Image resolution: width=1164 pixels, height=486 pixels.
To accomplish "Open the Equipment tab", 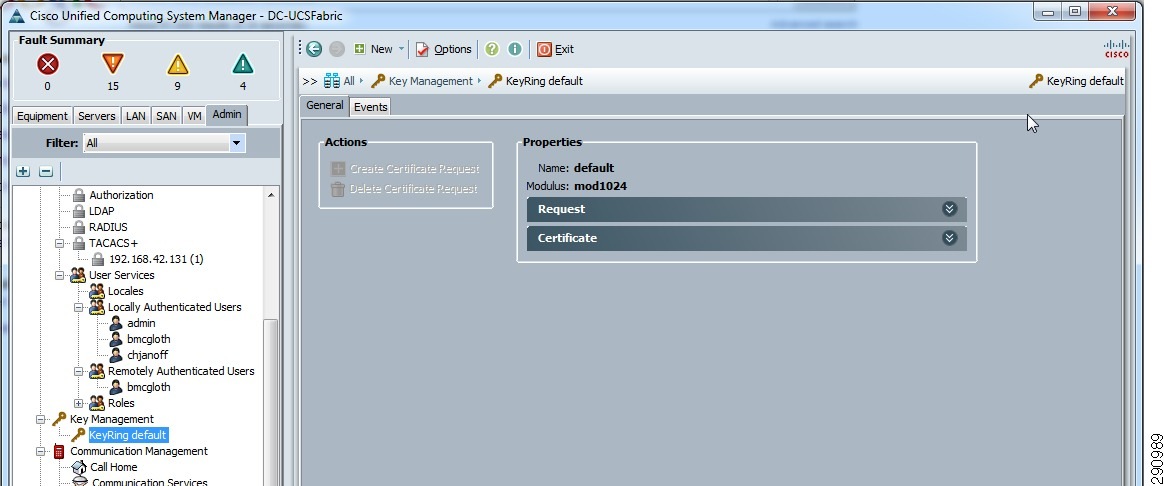I will (x=42, y=116).
